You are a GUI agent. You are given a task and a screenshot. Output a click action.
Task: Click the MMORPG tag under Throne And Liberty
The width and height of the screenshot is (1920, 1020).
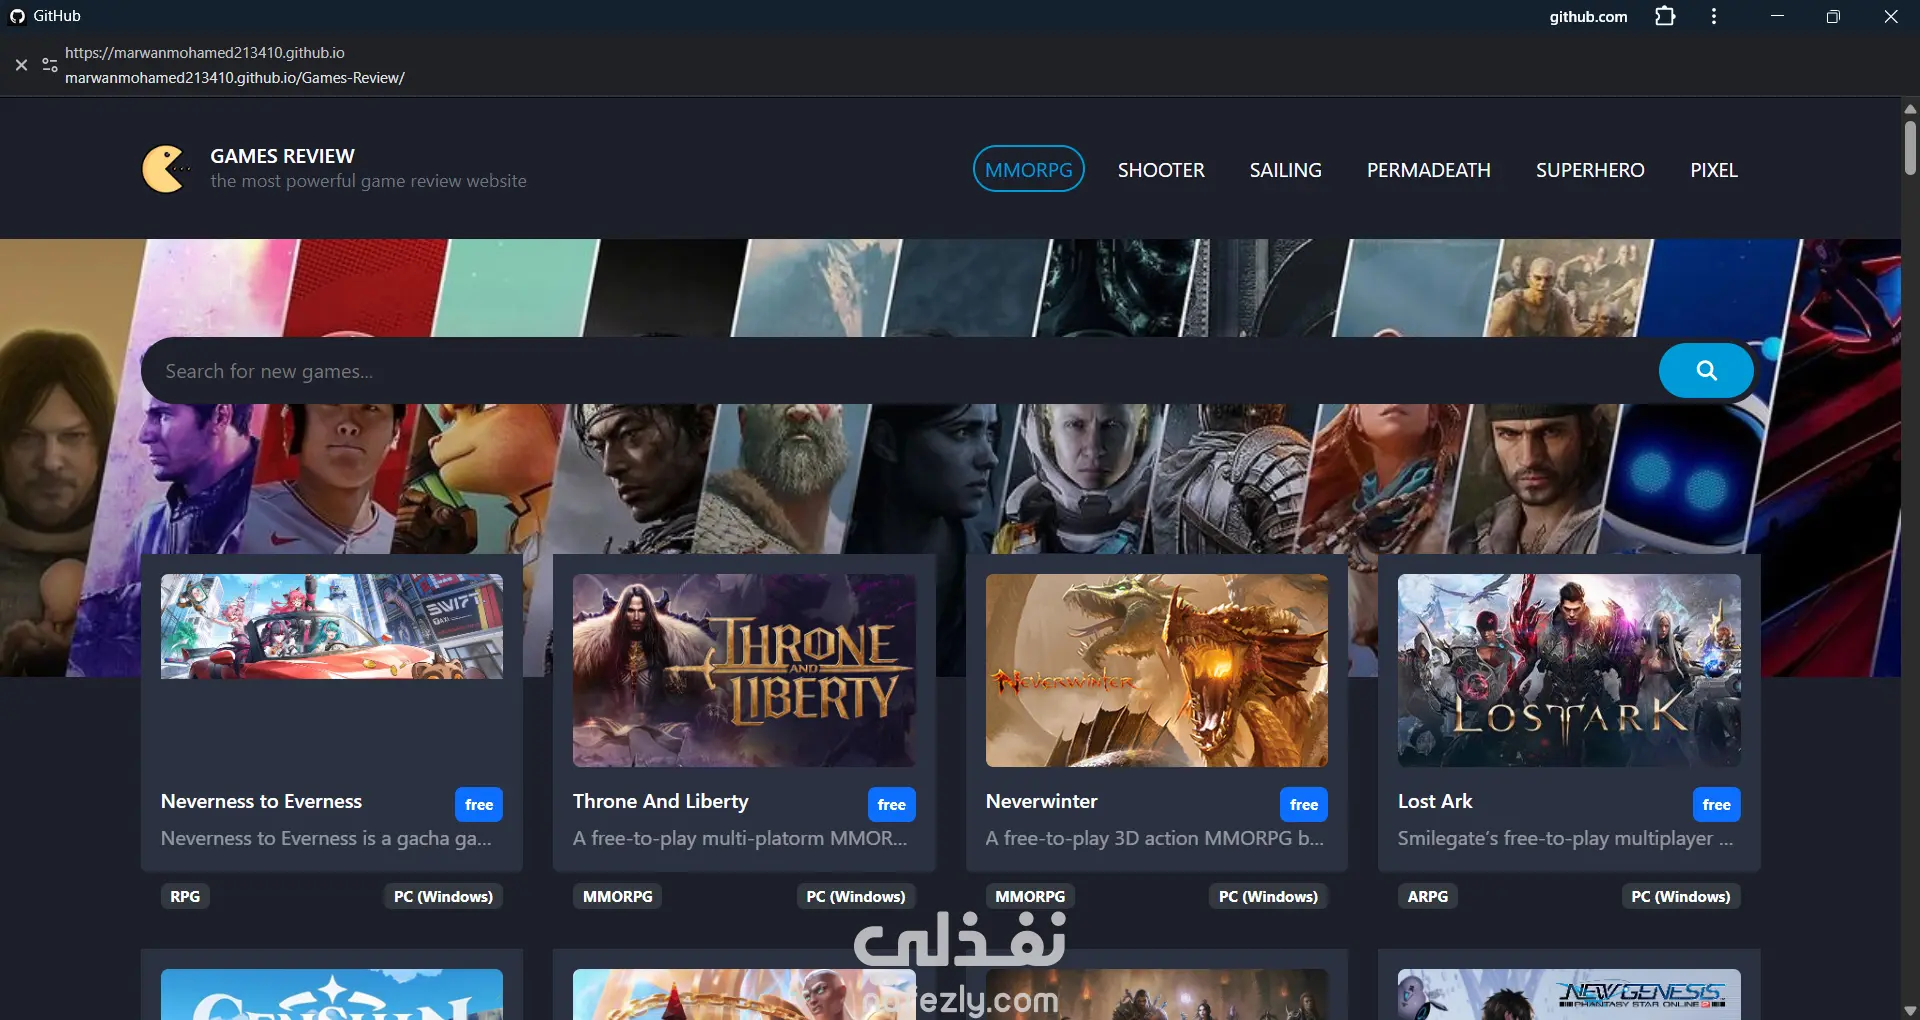pyautogui.click(x=618, y=896)
